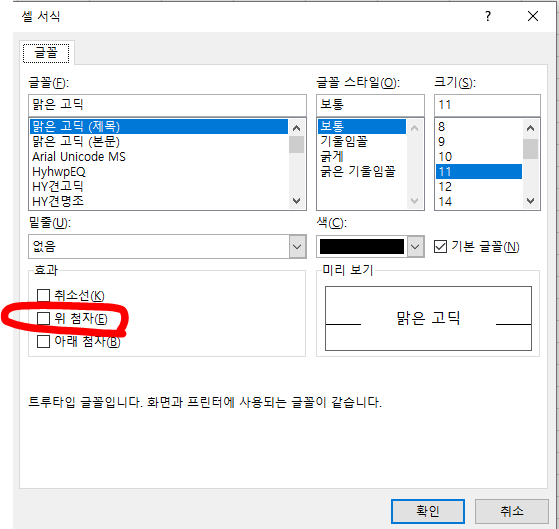Click the 확인 button

(x=428, y=512)
